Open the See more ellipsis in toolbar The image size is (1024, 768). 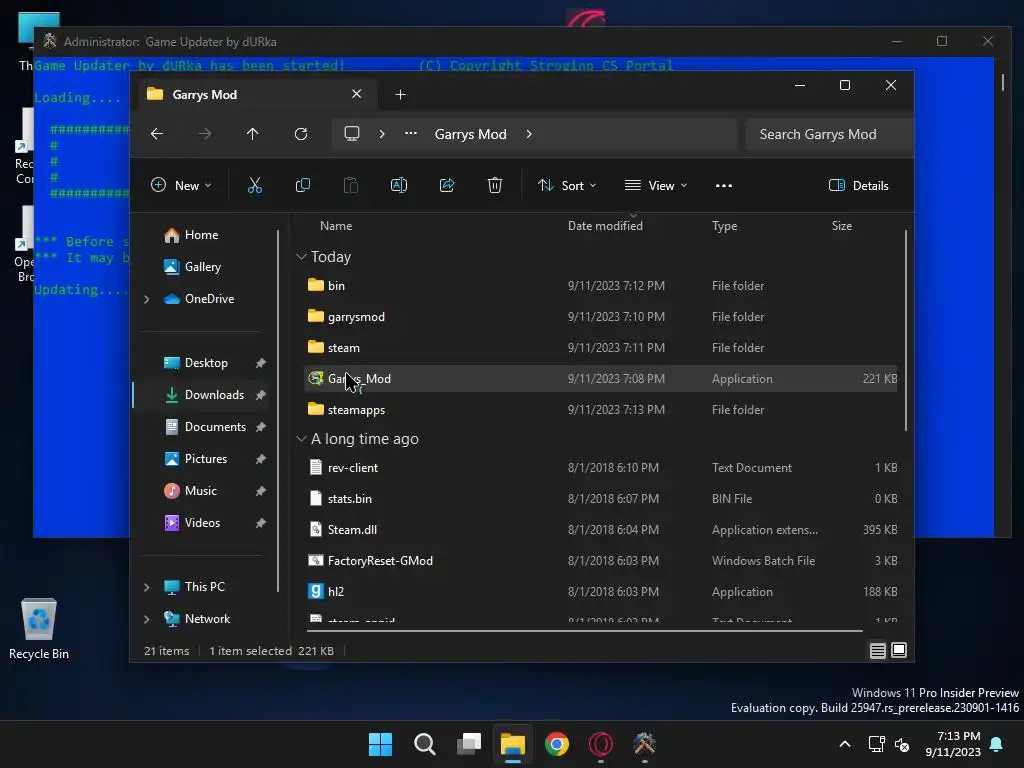pos(724,185)
